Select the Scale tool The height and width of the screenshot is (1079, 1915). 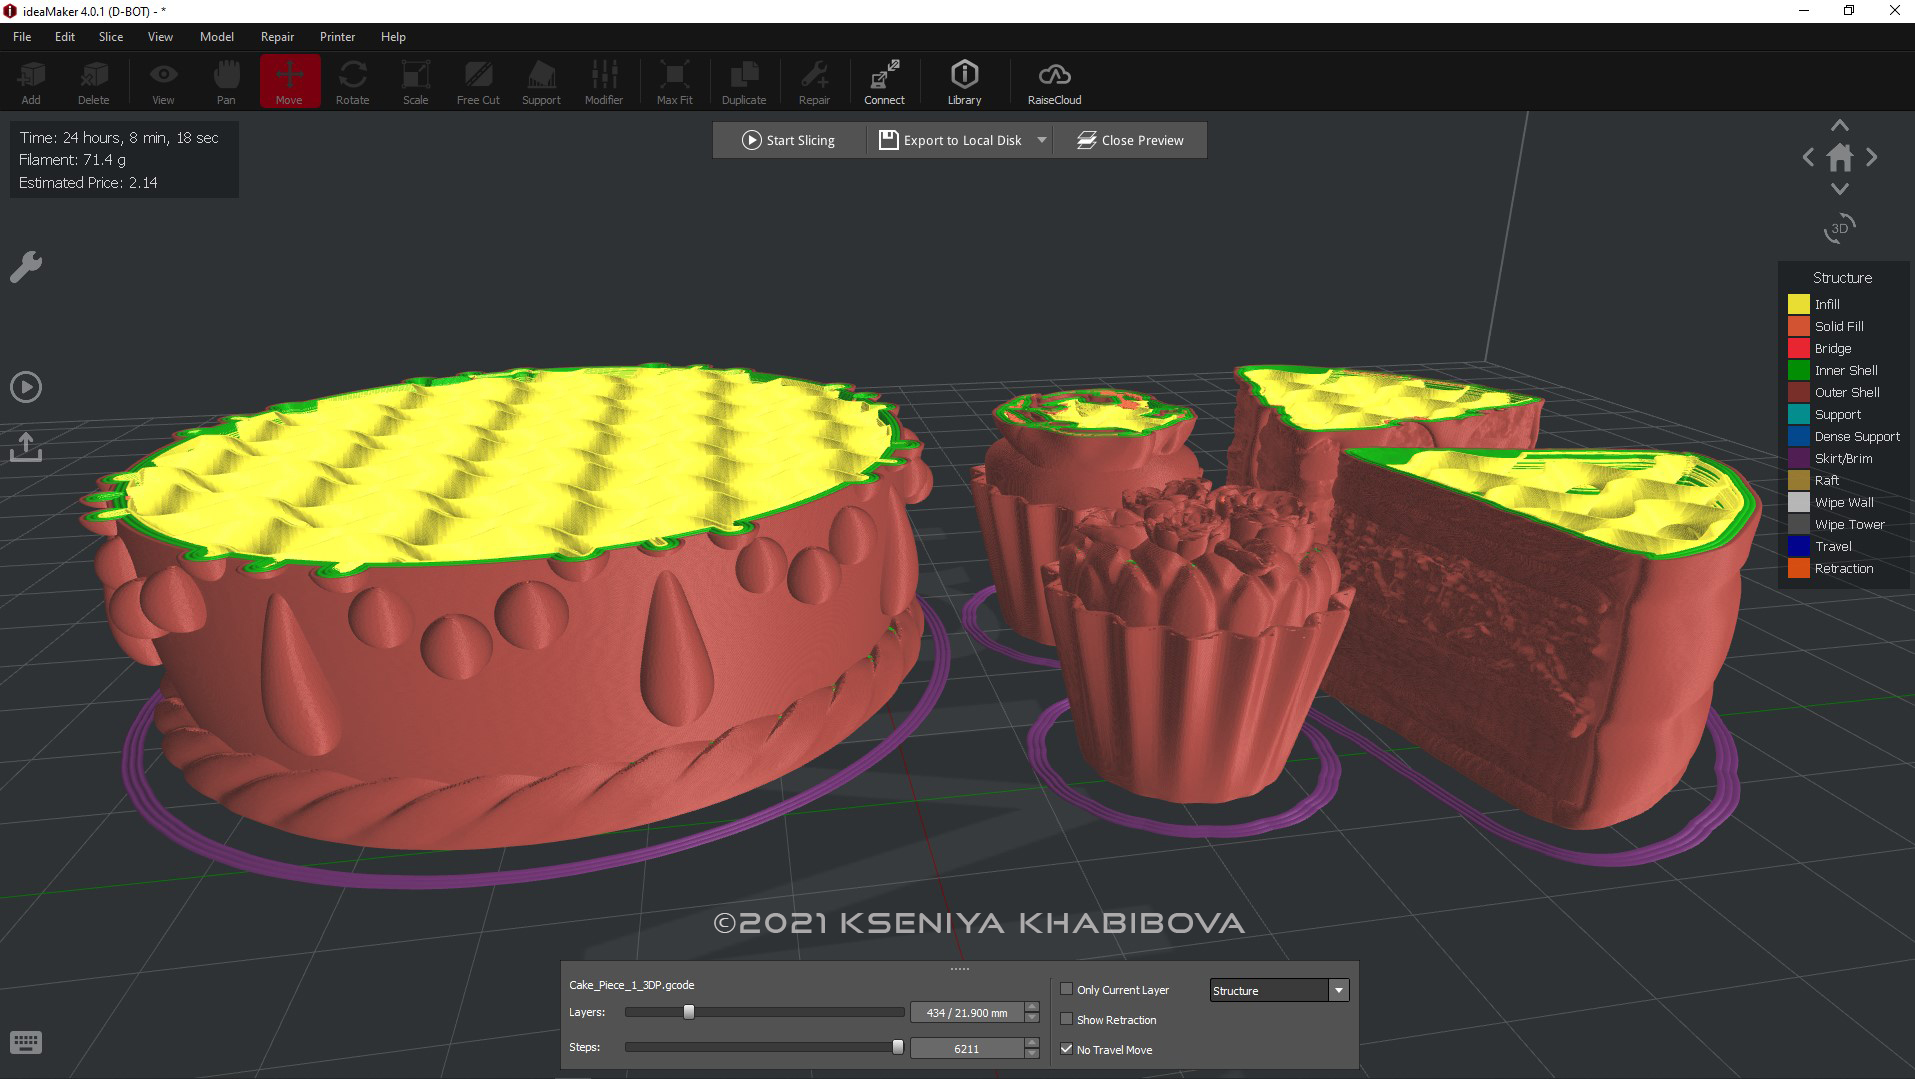tap(415, 80)
